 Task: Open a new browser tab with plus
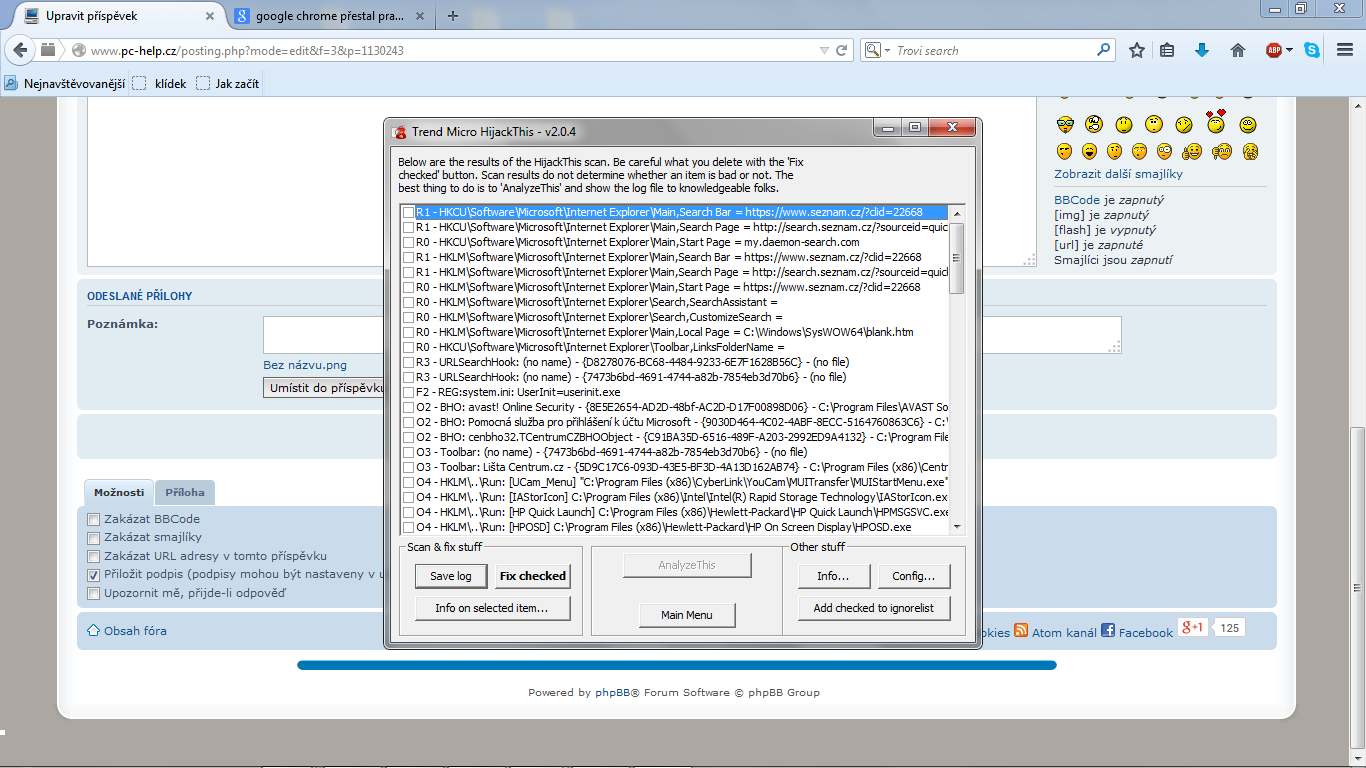click(x=453, y=16)
